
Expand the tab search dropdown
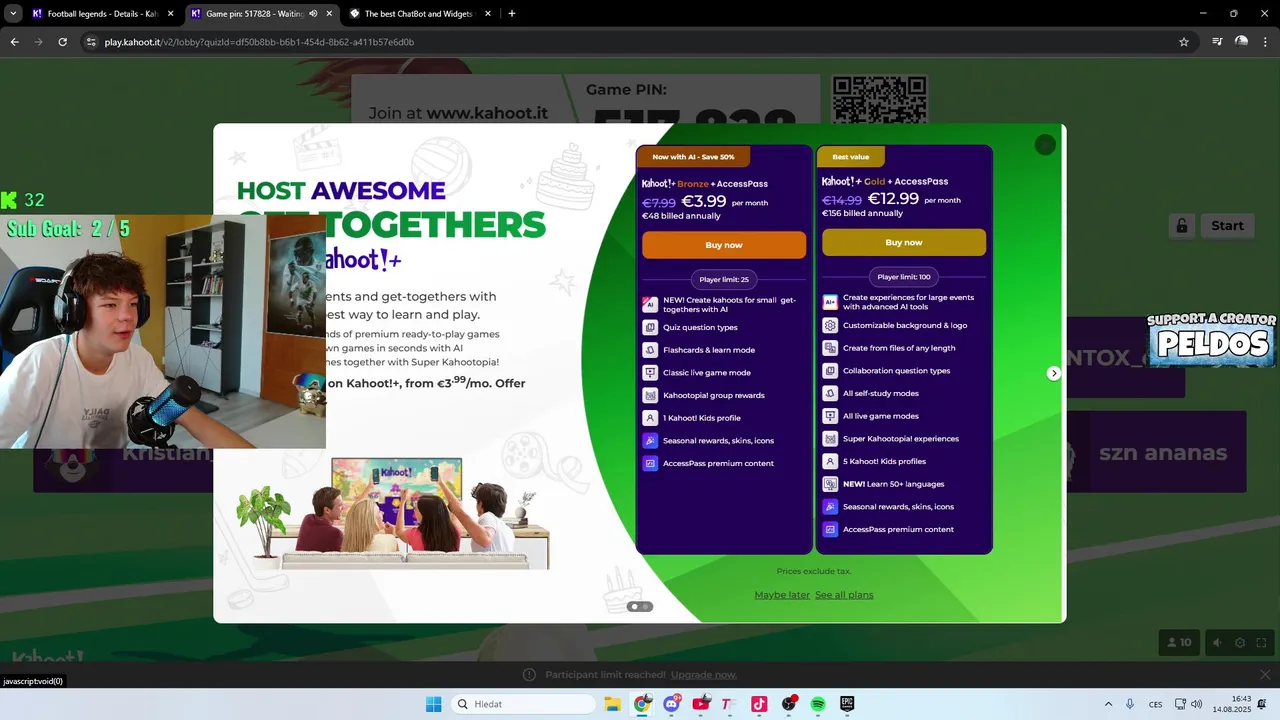pos(13,14)
